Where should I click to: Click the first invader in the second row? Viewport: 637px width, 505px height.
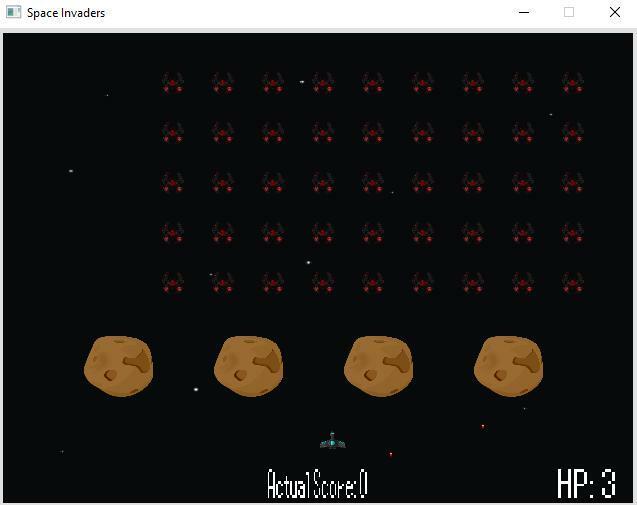tap(173, 132)
